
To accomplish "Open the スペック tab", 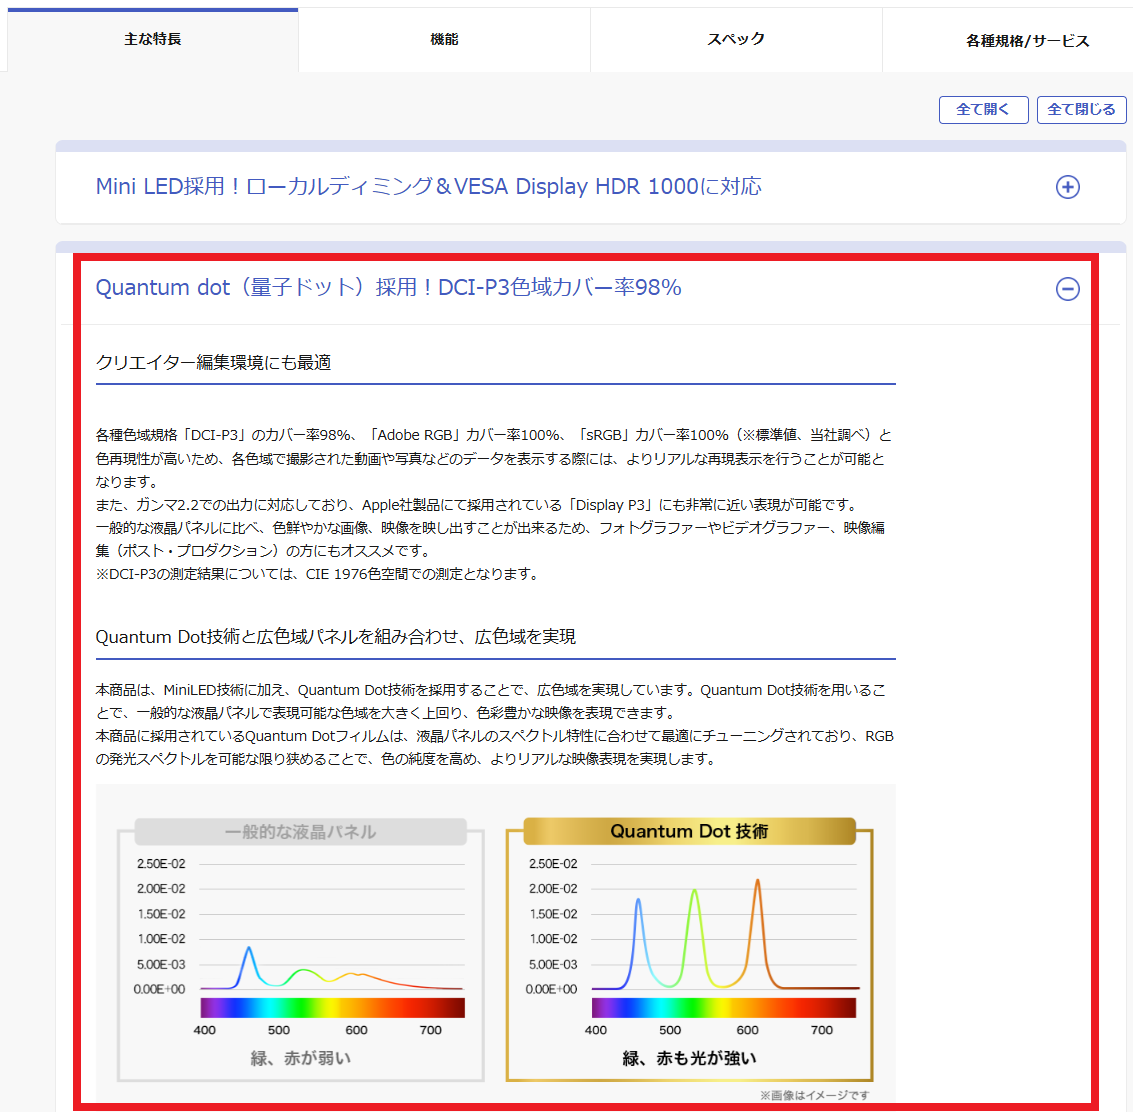I will coord(736,39).
